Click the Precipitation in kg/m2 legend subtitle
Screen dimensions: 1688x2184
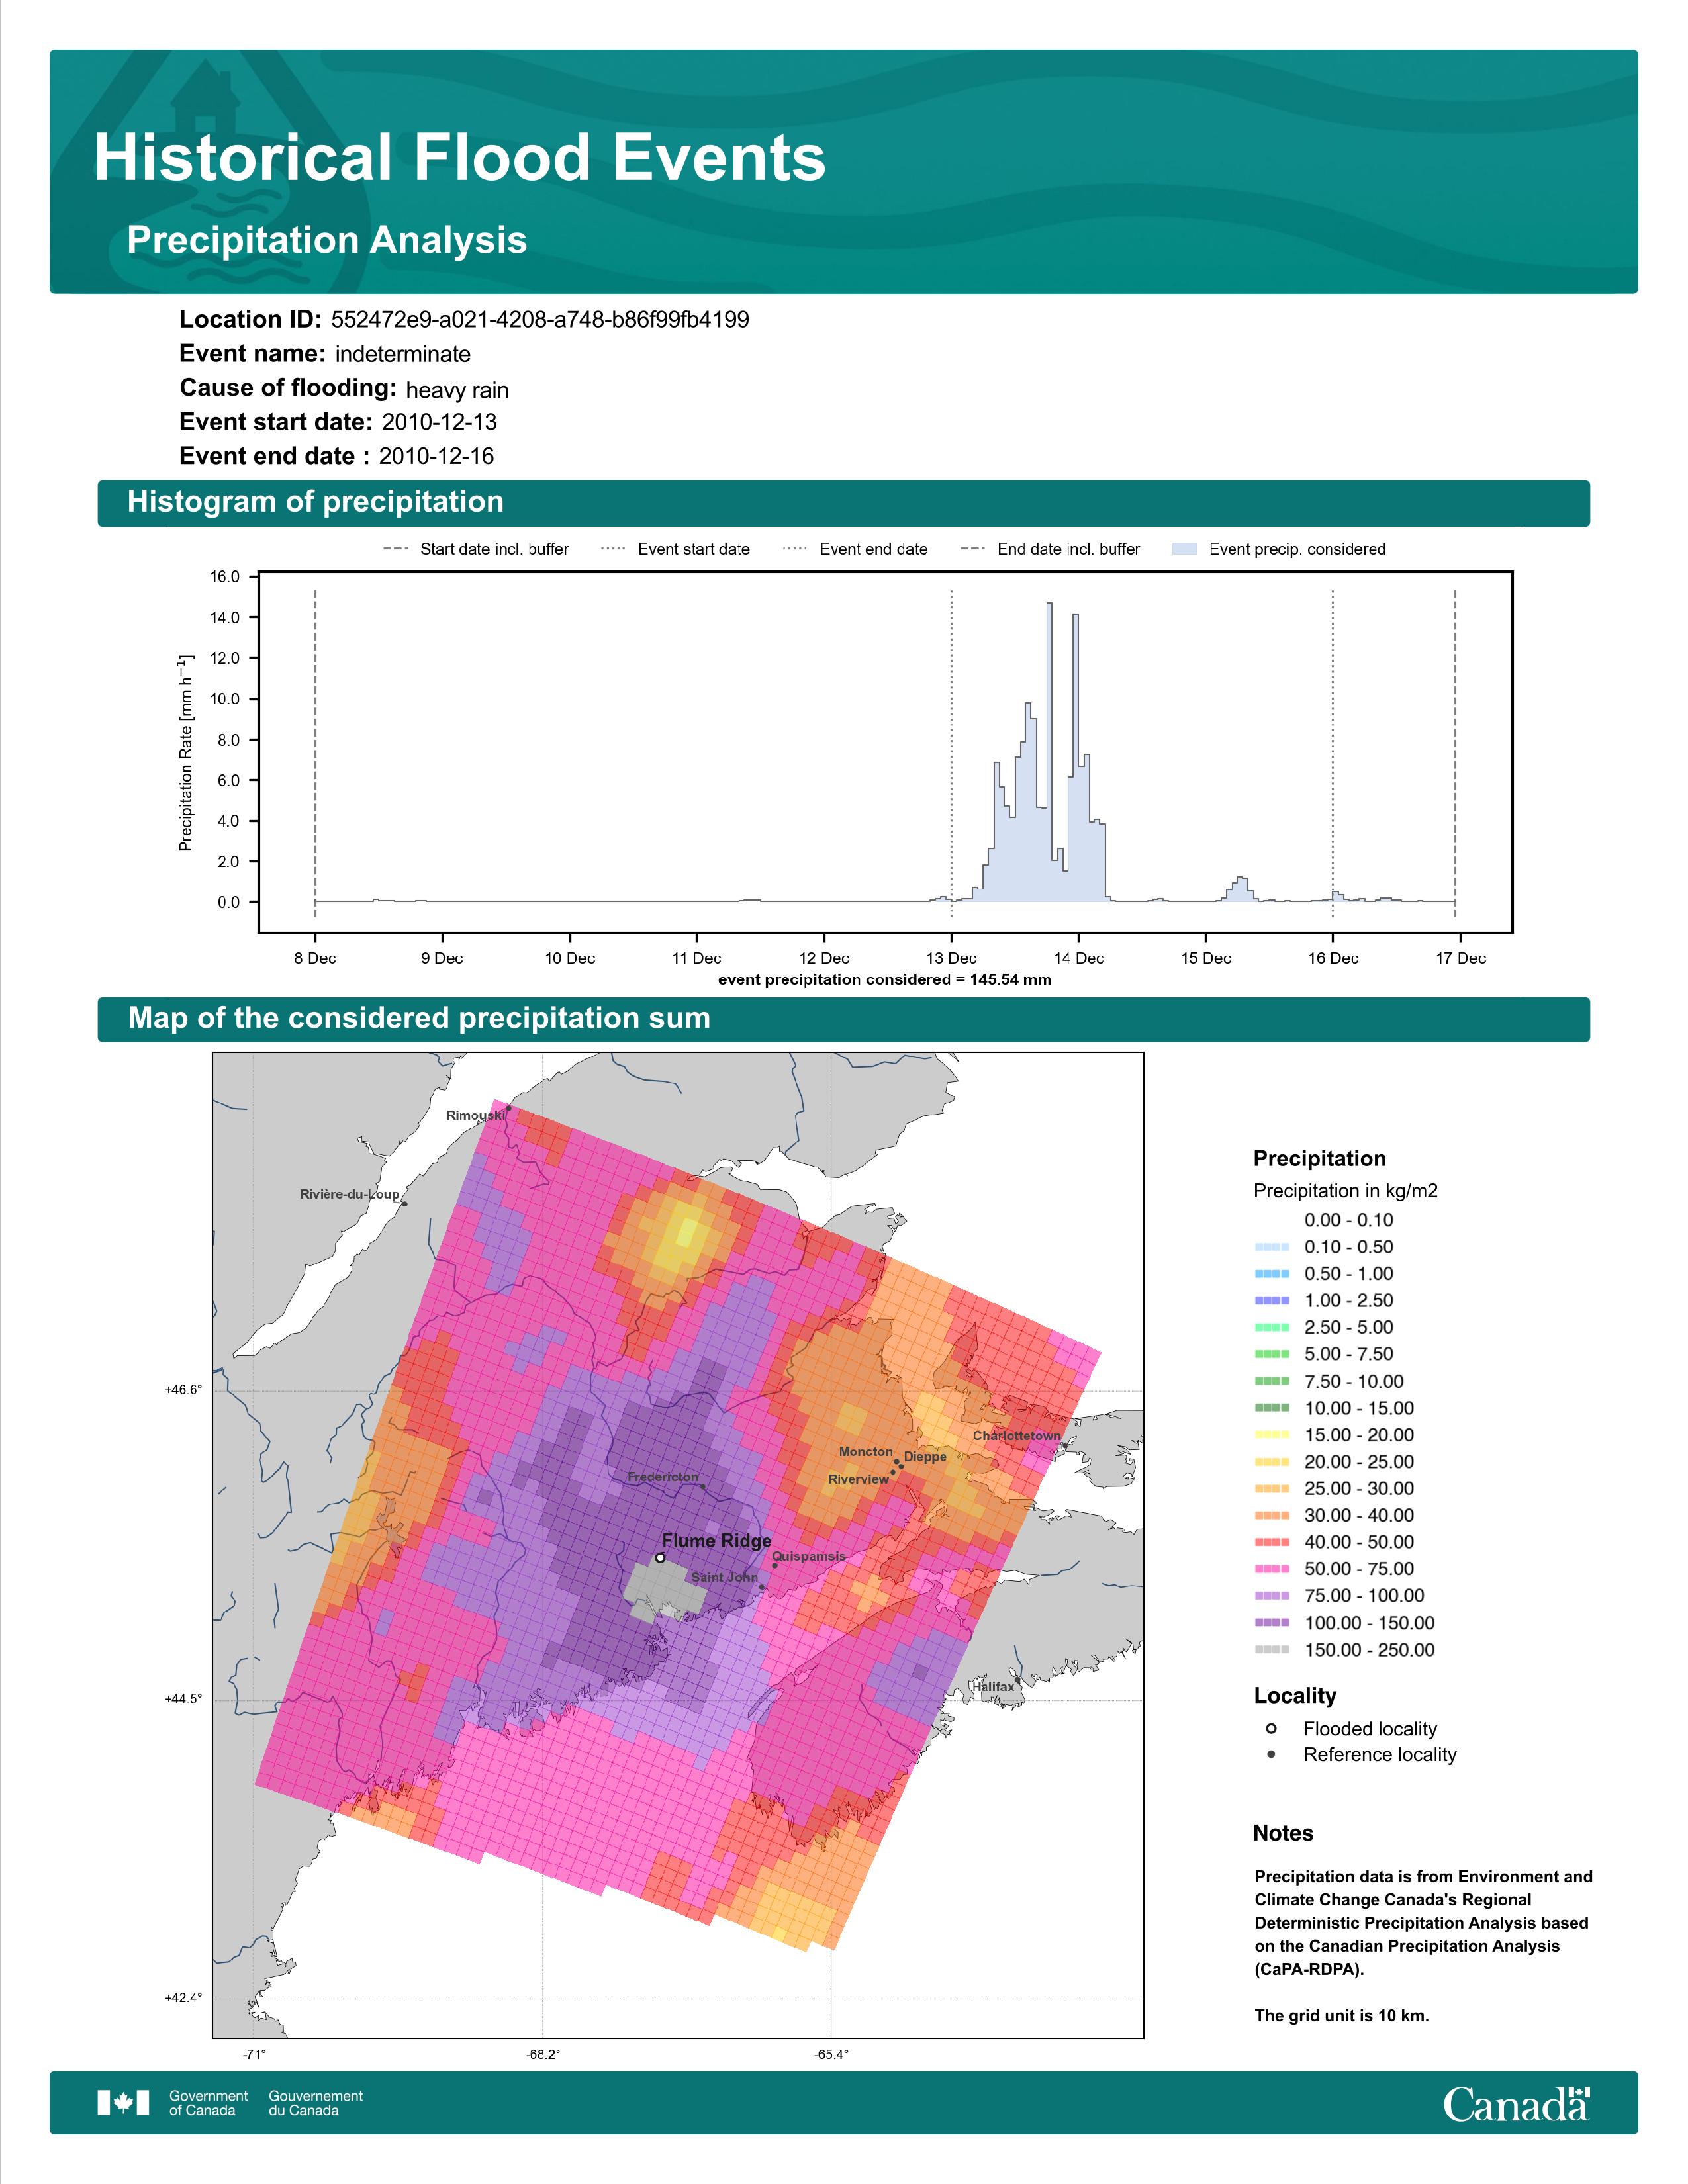pos(1345,1190)
